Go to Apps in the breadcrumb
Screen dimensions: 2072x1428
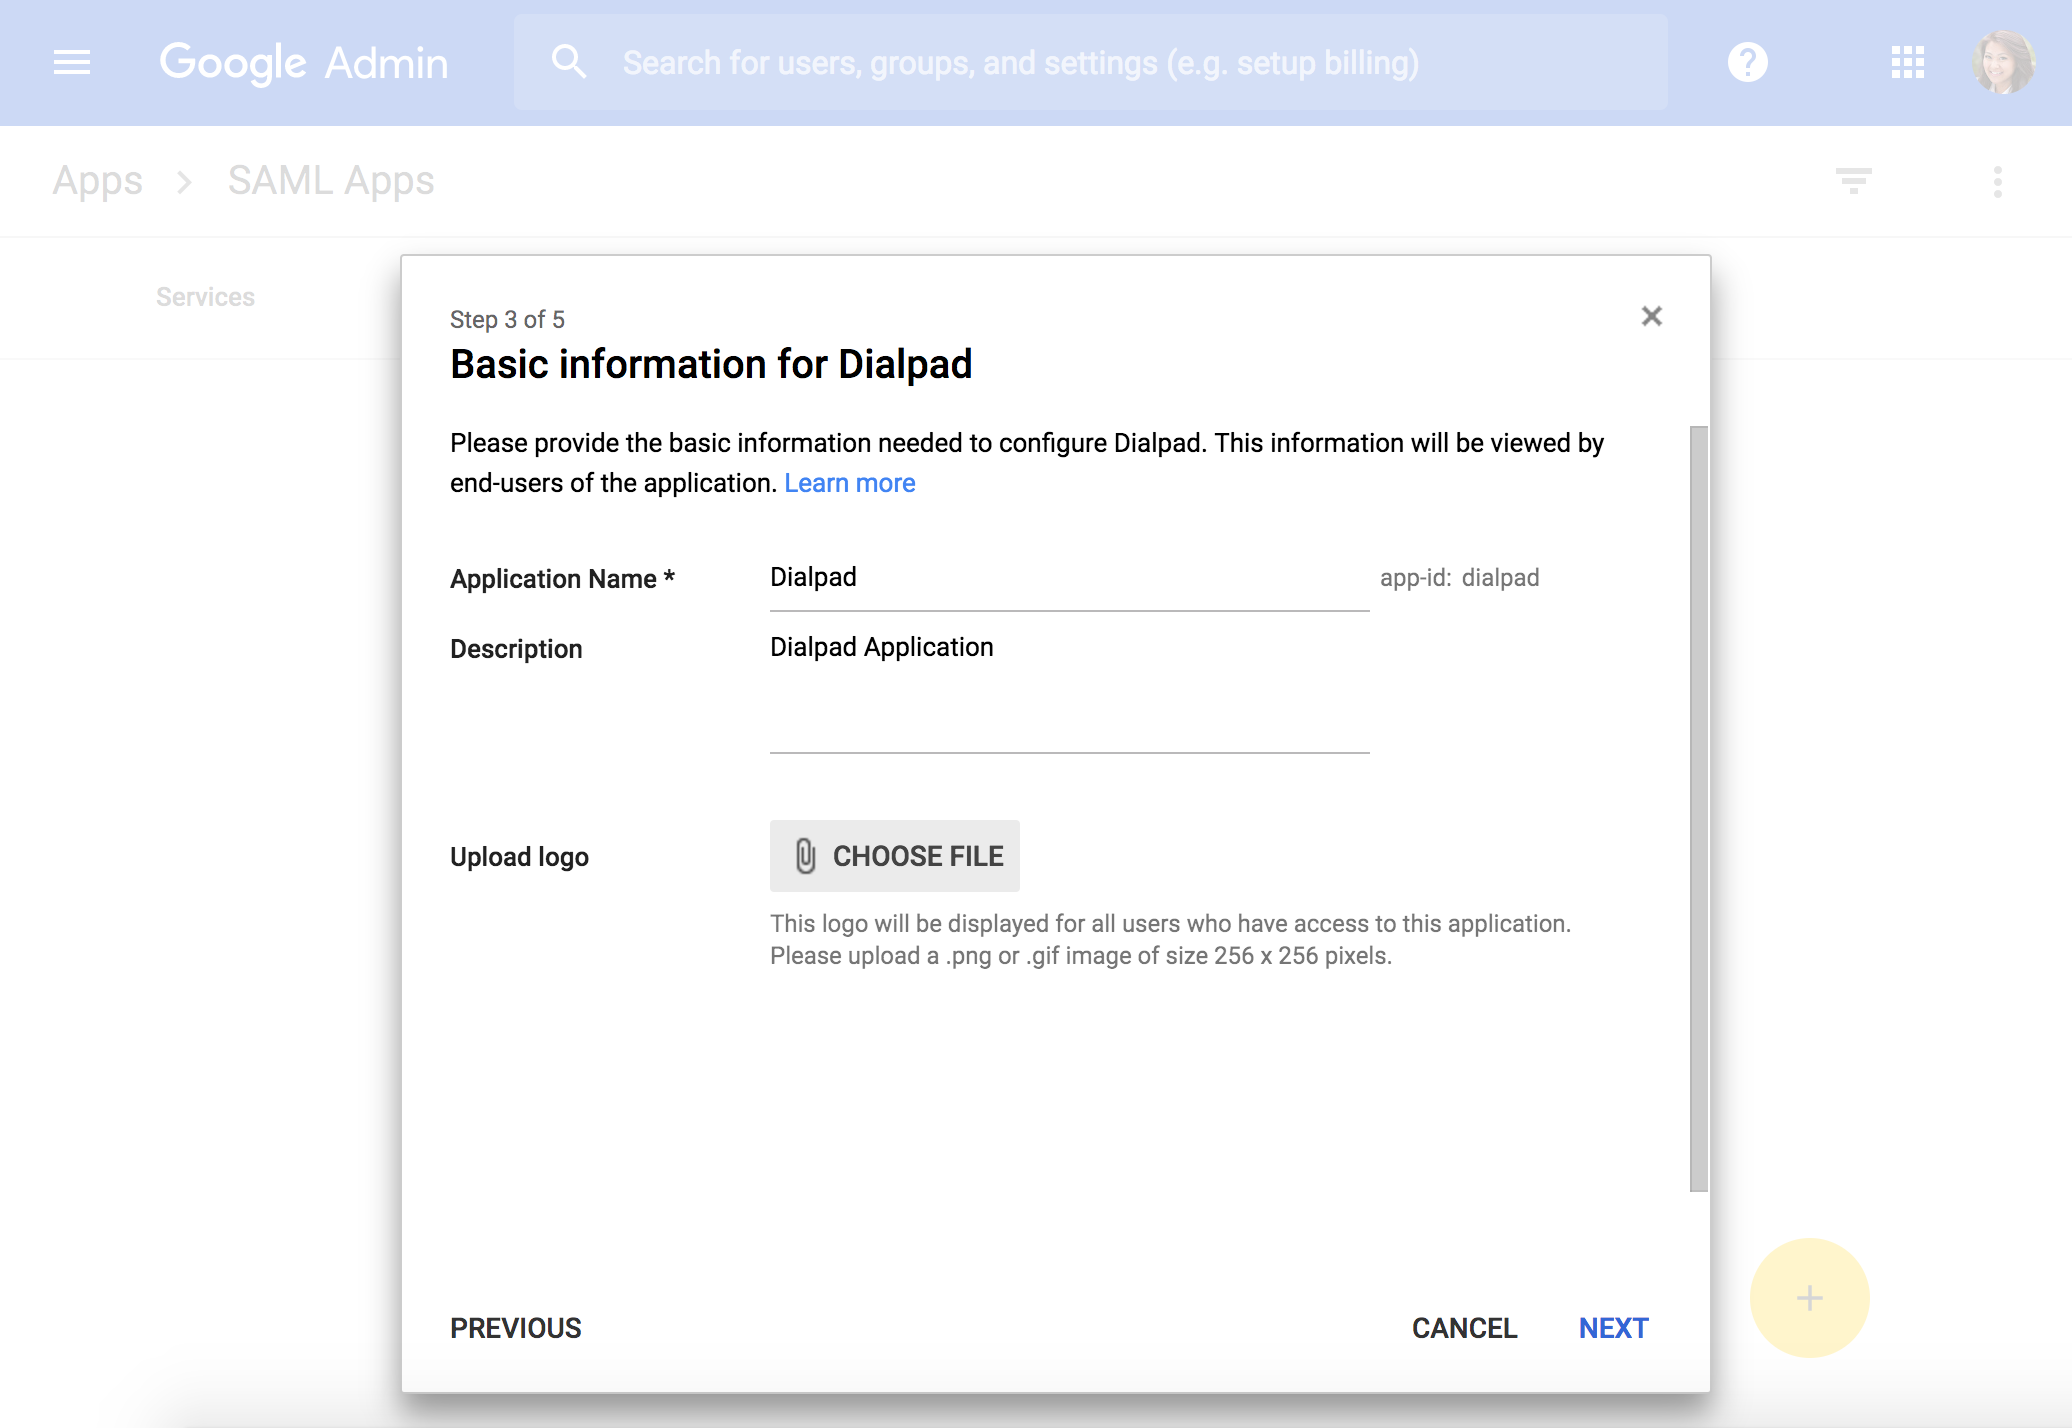(97, 181)
